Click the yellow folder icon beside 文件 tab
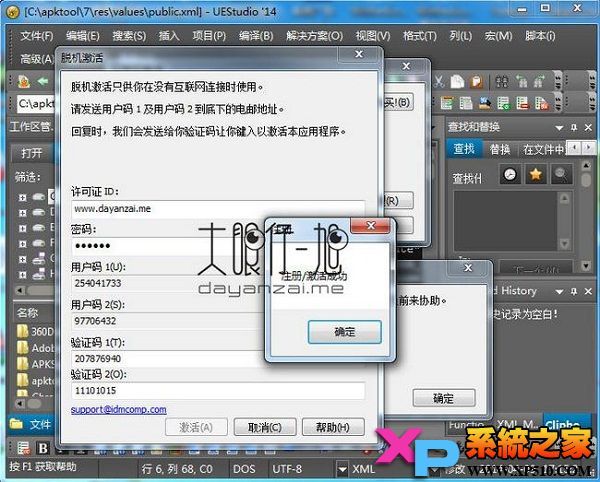The image size is (600, 482). [16, 423]
